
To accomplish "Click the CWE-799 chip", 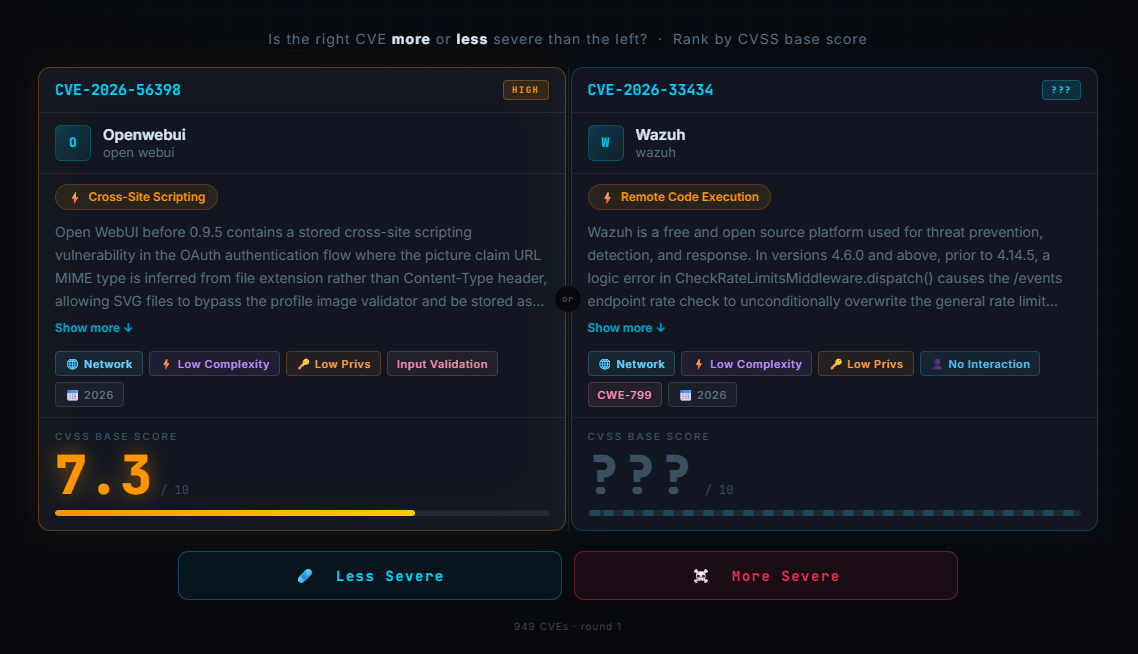I will coord(625,395).
